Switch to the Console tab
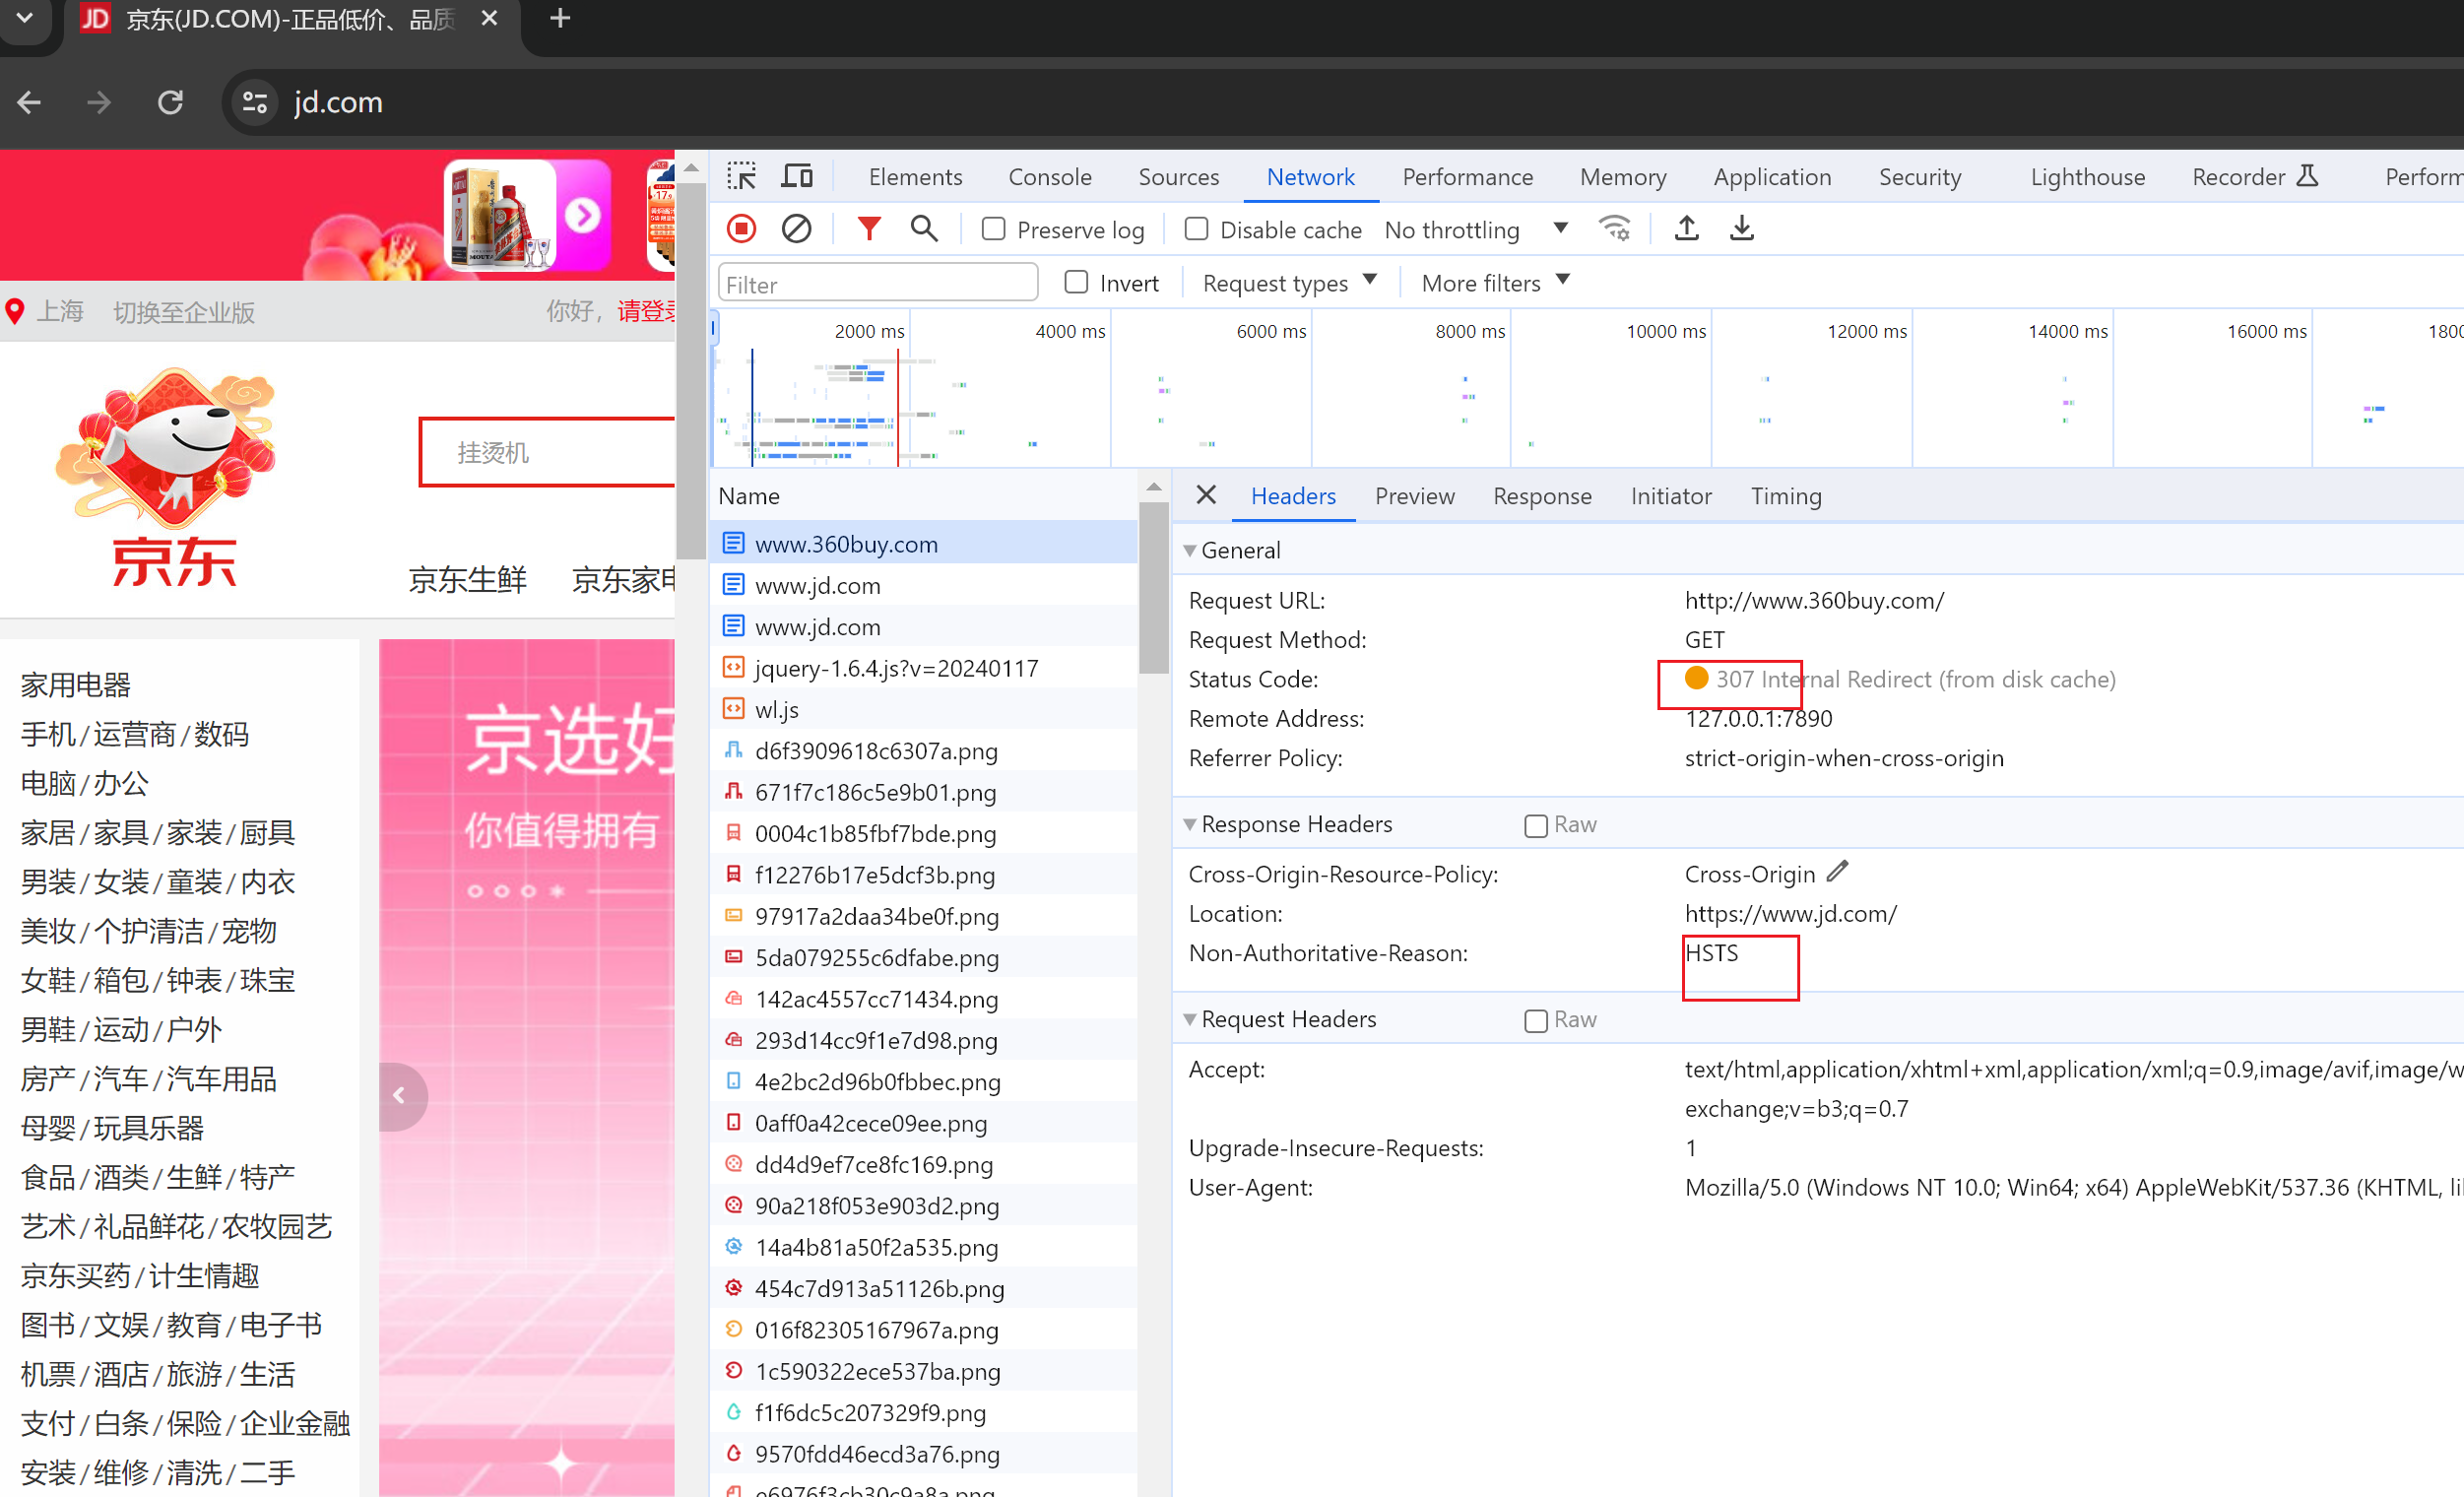Viewport: 2464px width, 1497px height. coord(1049,177)
